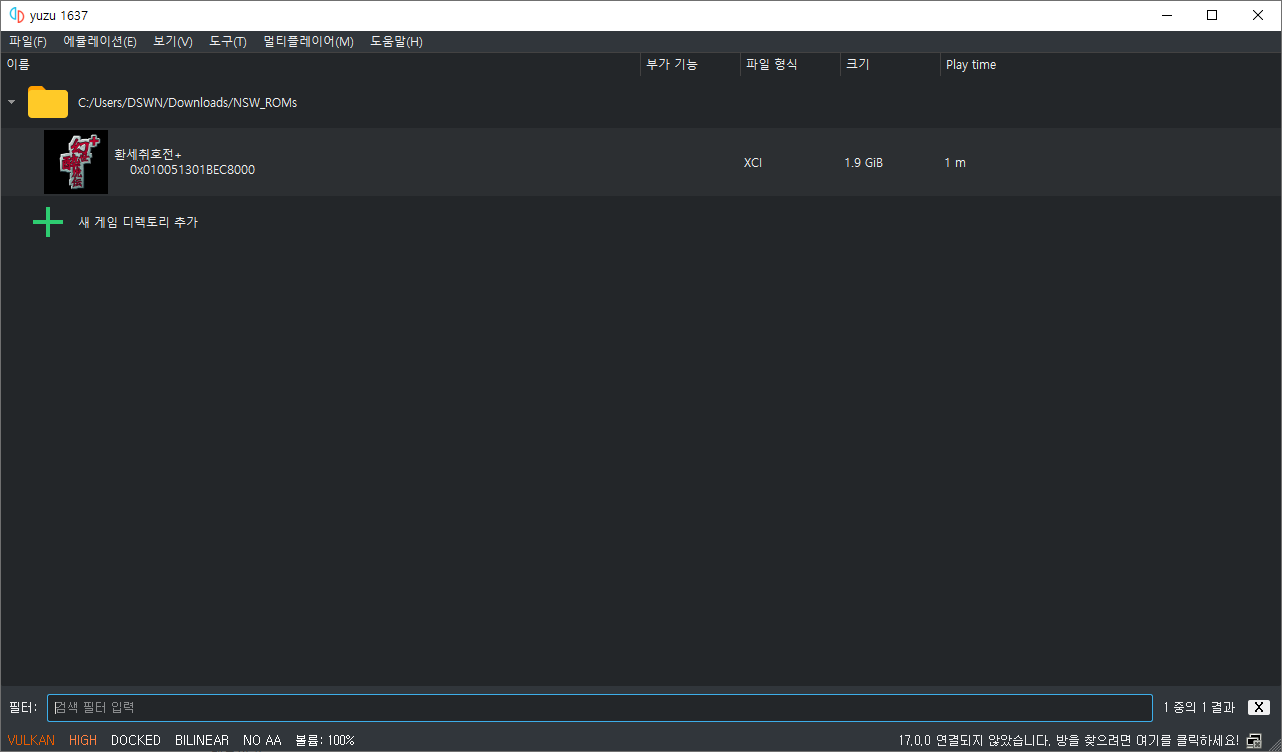Image resolution: width=1282 pixels, height=752 pixels.
Task: Click the 볼륨: 100% volume status button
Action: pos(325,740)
